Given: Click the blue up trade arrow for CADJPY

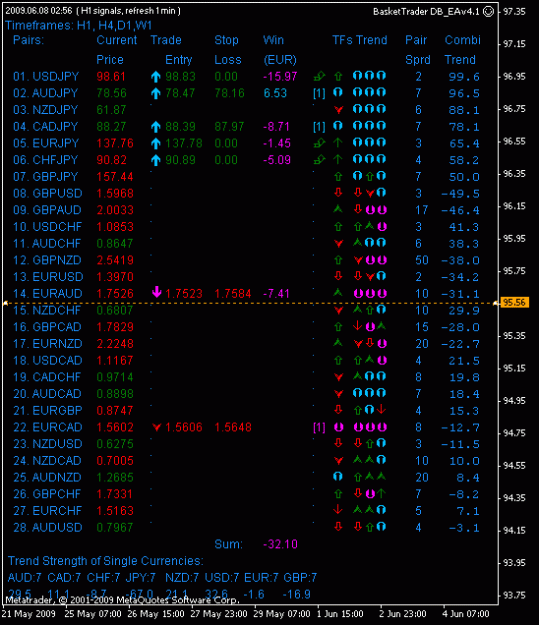Looking at the screenshot, I should [x=156, y=127].
